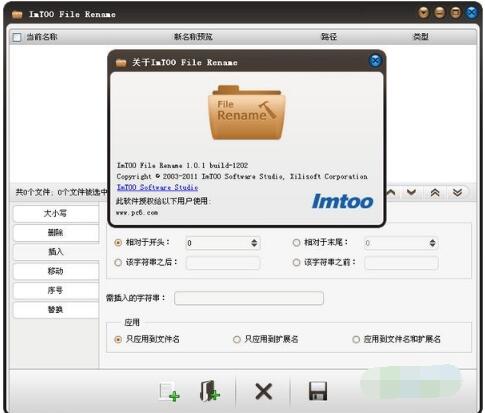Select 只应用到扩展名 radio option

pos(237,339)
